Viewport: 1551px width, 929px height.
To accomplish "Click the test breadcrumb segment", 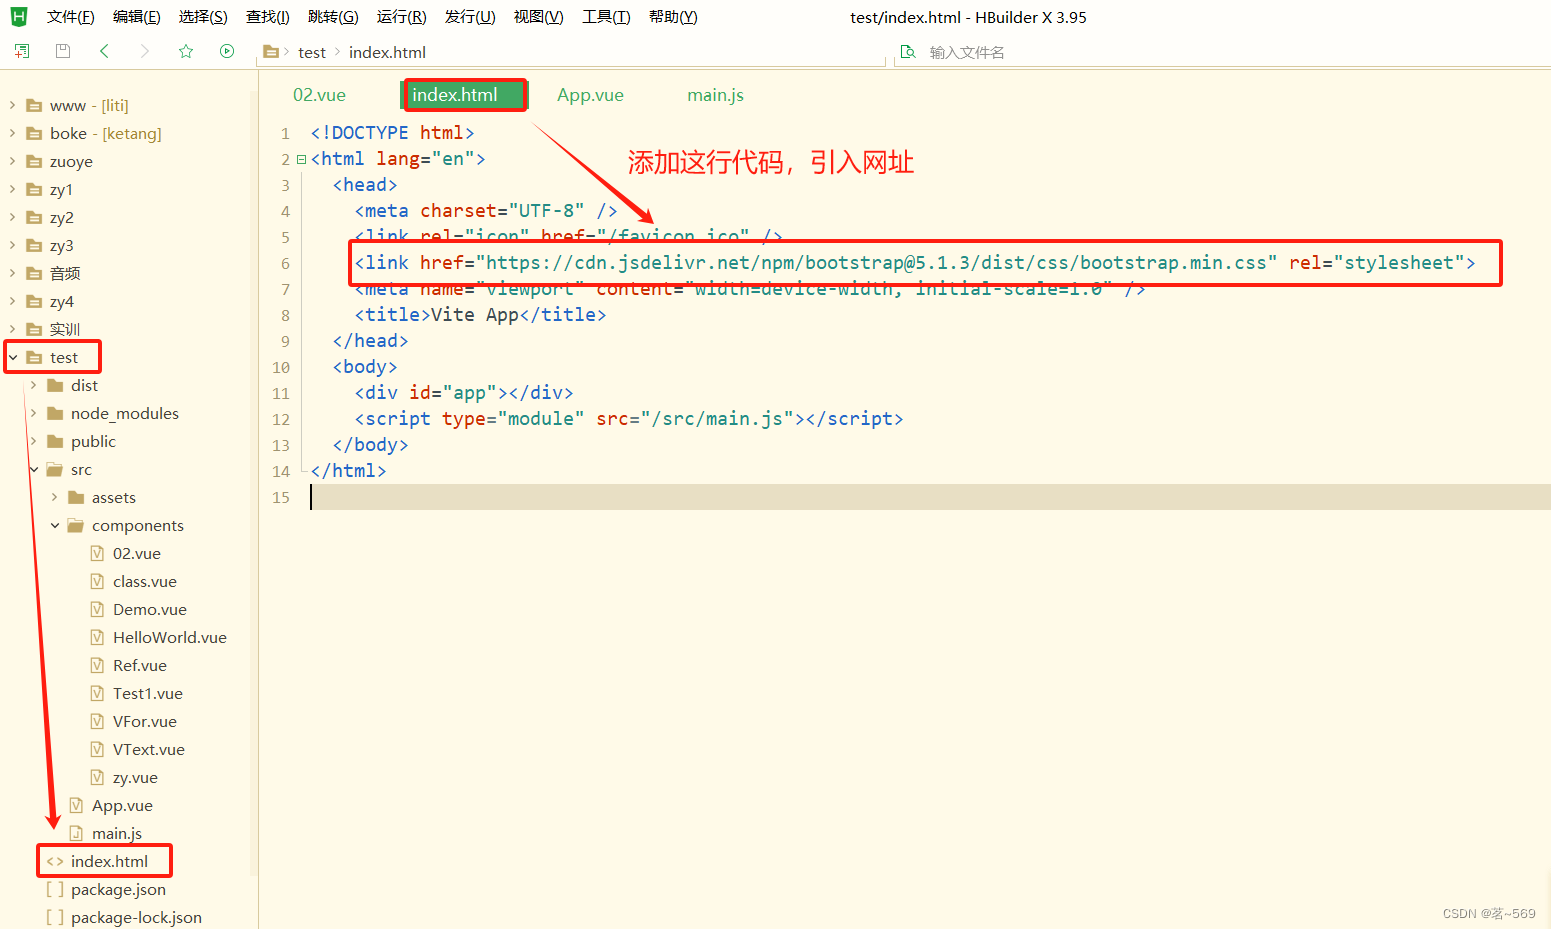I will (x=312, y=52).
